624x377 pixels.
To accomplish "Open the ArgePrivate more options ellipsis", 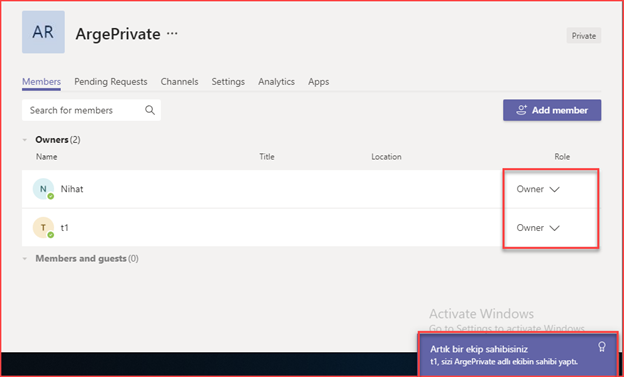I will (172, 33).
